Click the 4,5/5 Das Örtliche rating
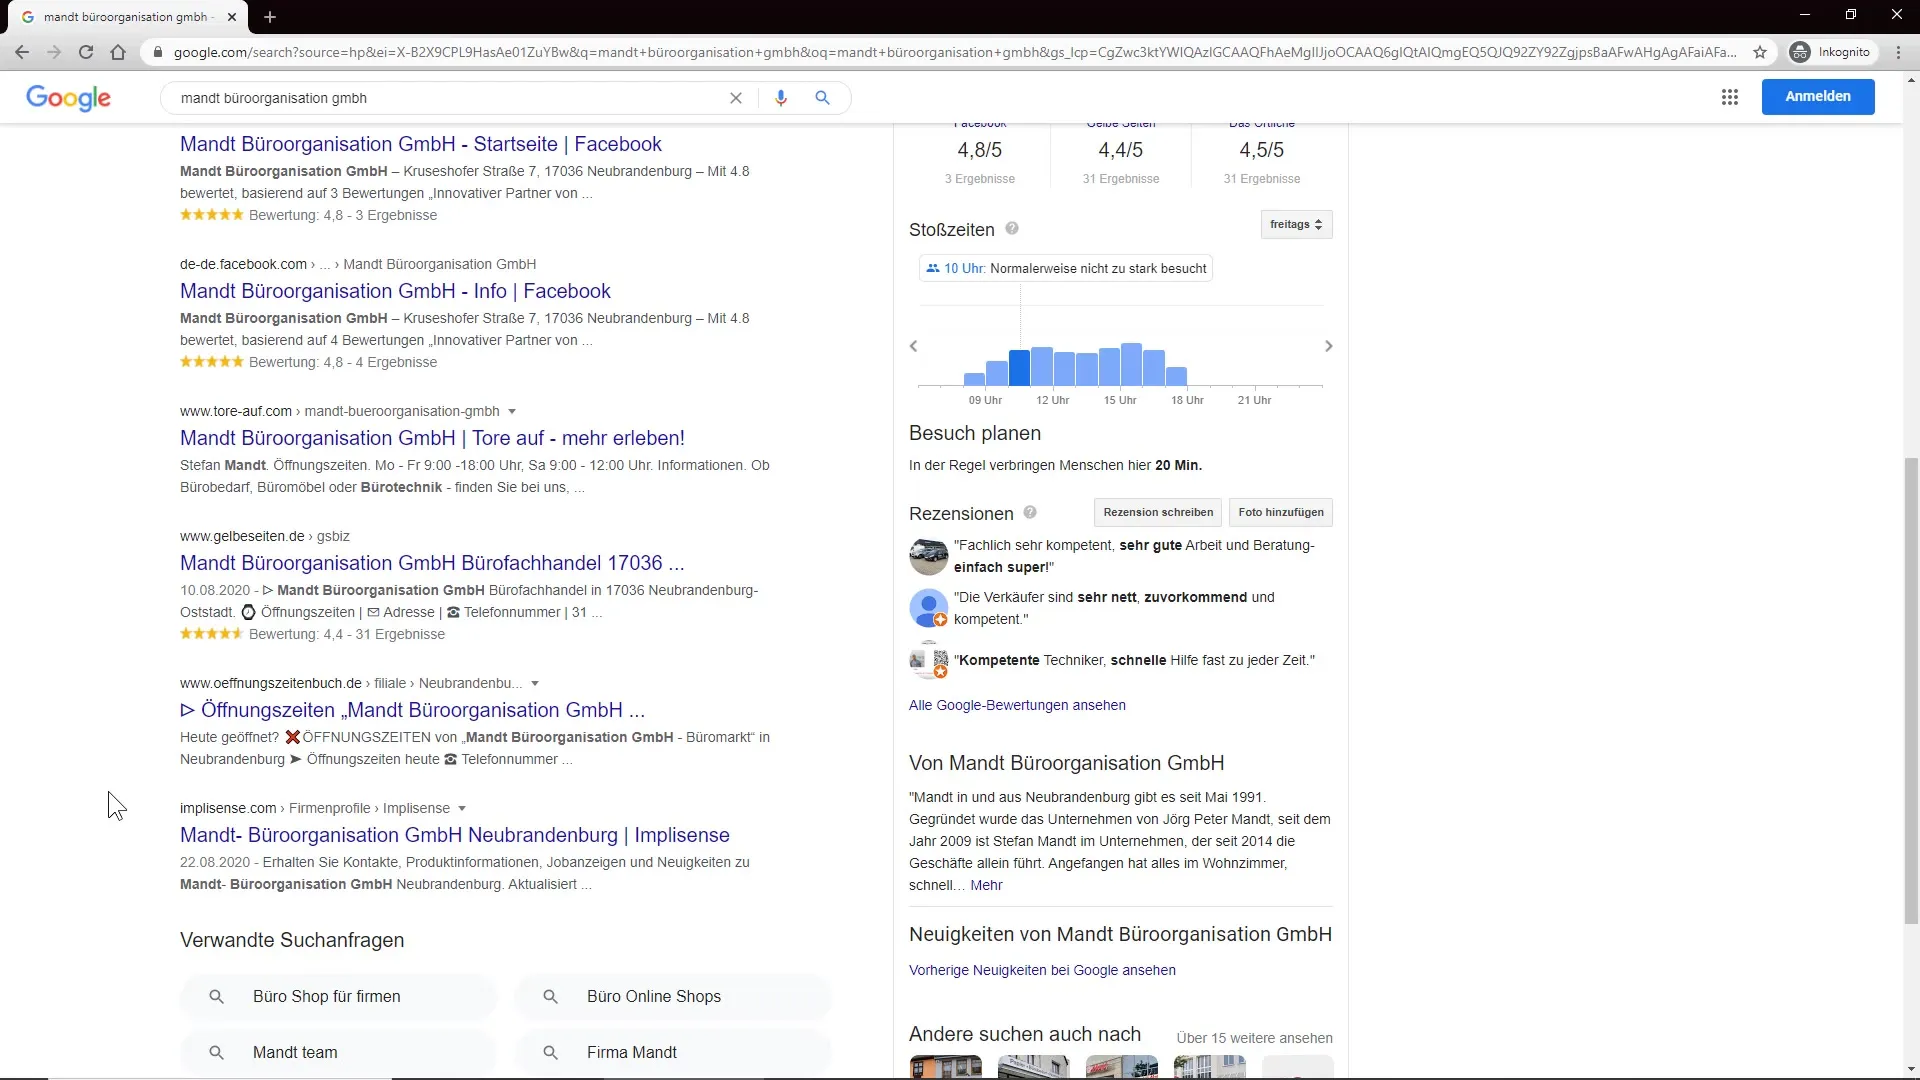The height and width of the screenshot is (1080, 1920). click(x=1262, y=150)
